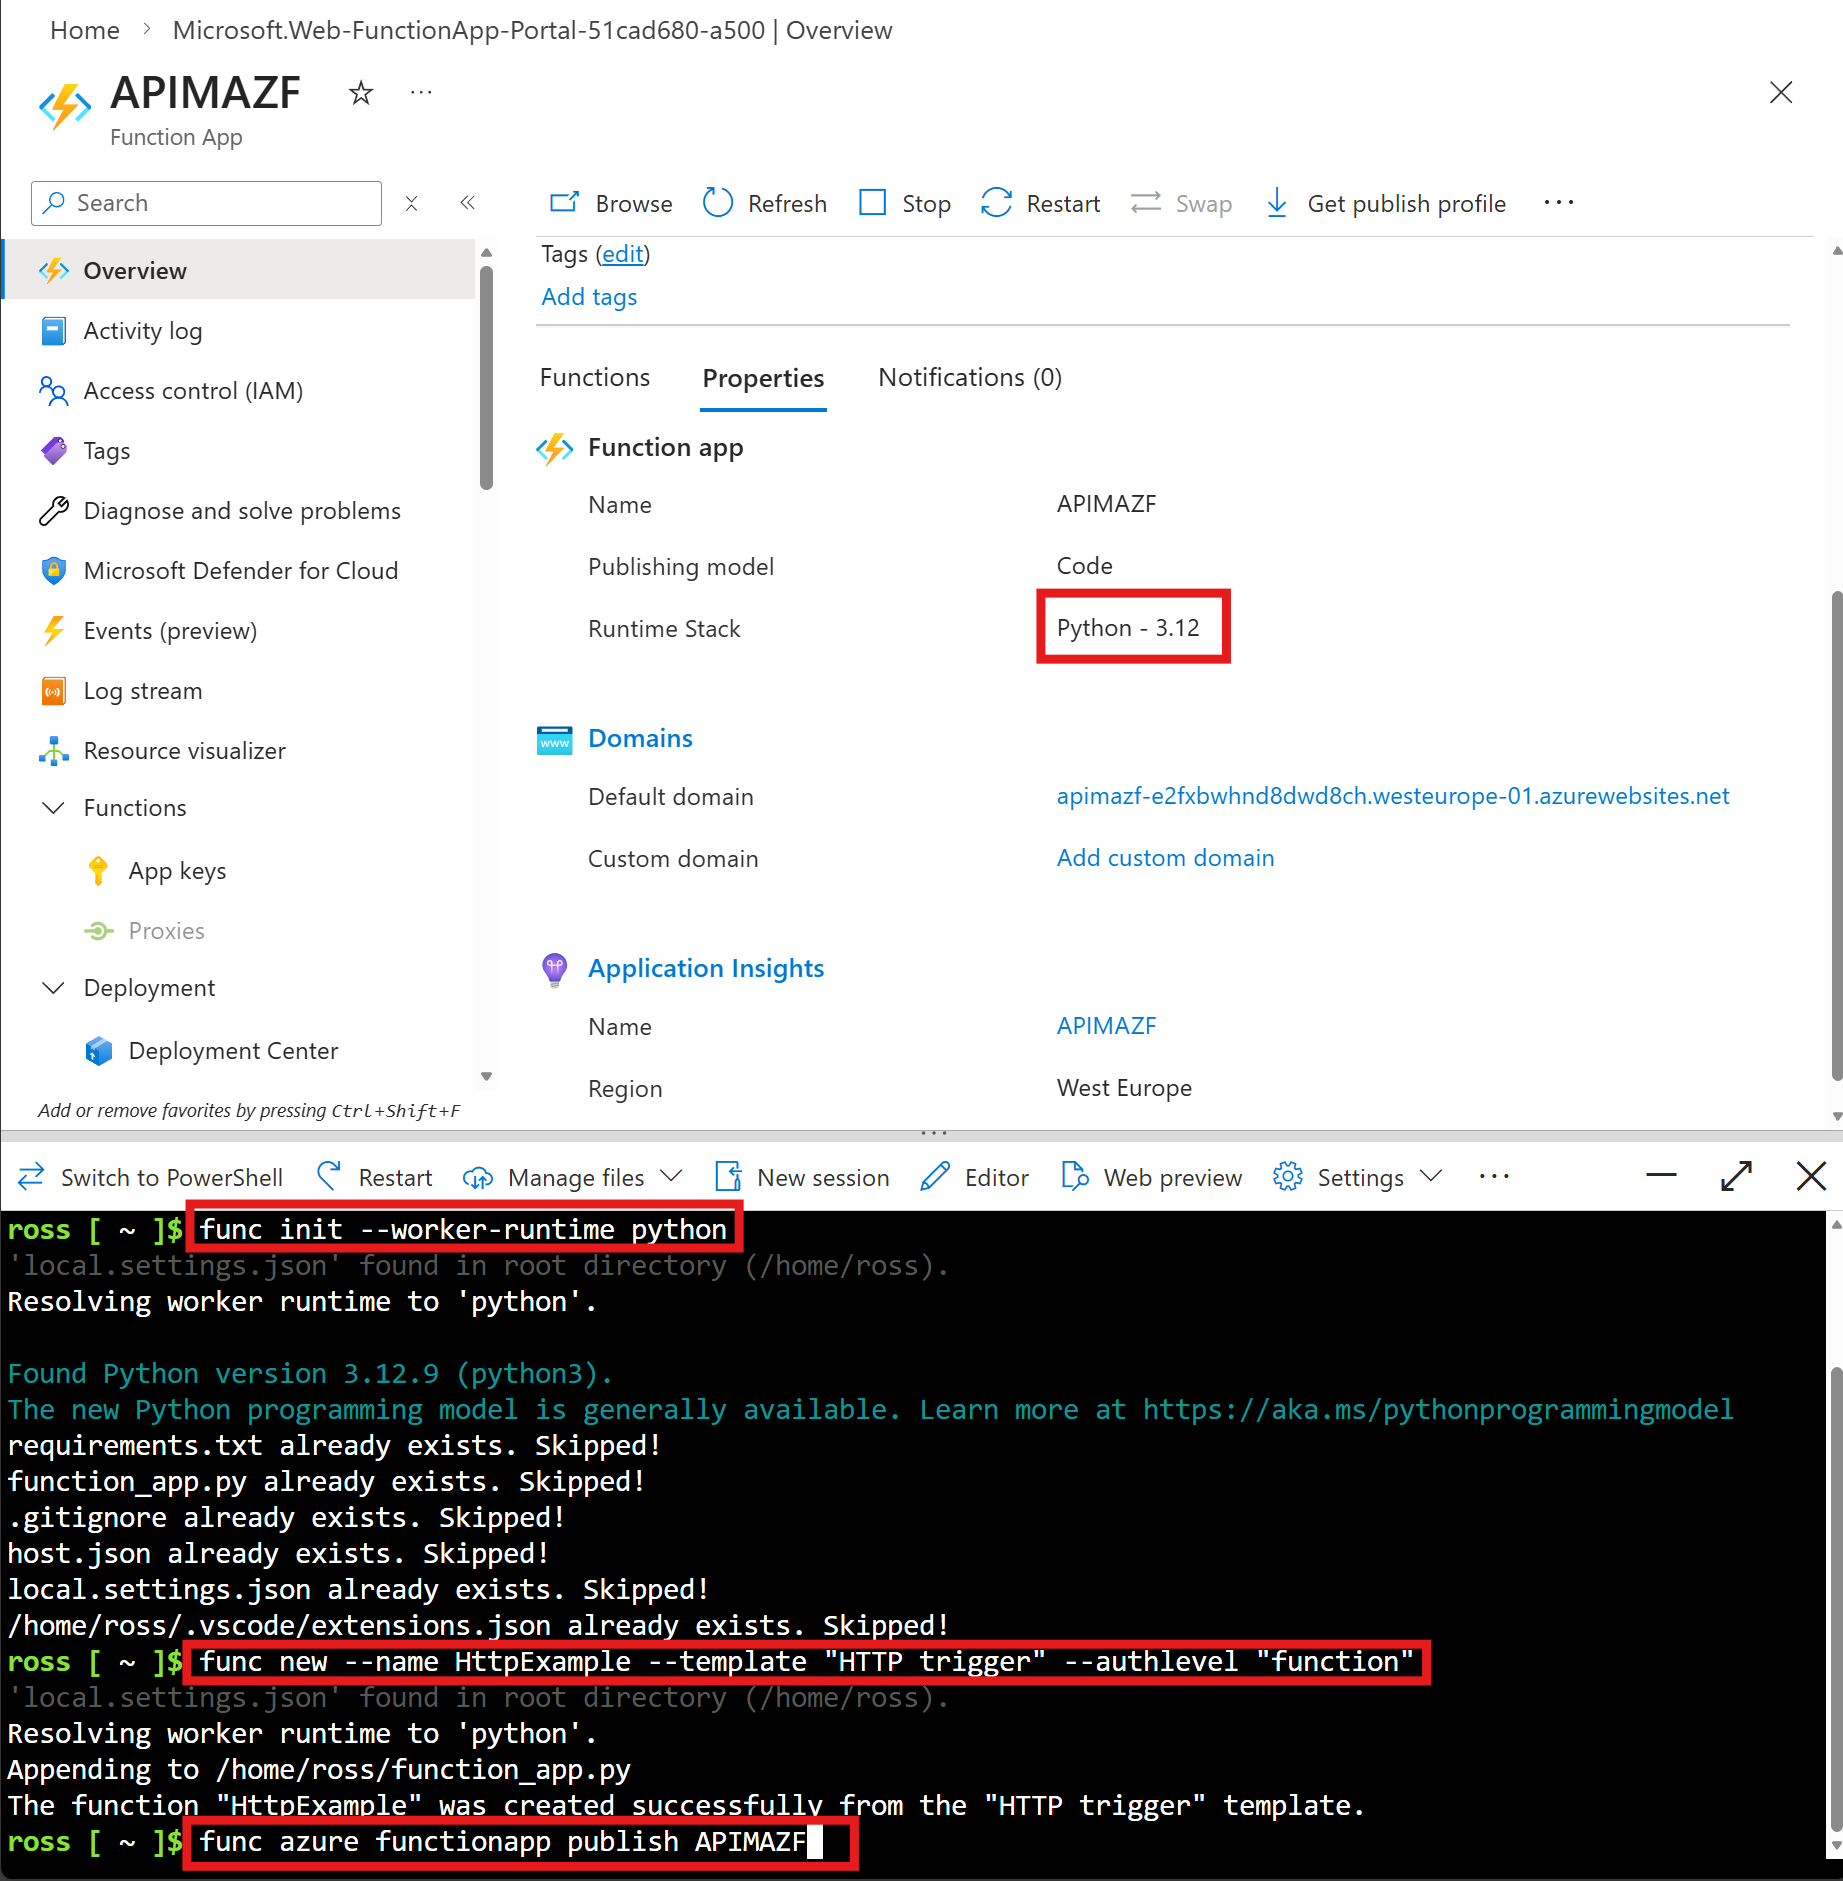Viewport: 1843px width, 1881px height.
Task: Collapse the Deployment section in sidebar
Action: [53, 988]
